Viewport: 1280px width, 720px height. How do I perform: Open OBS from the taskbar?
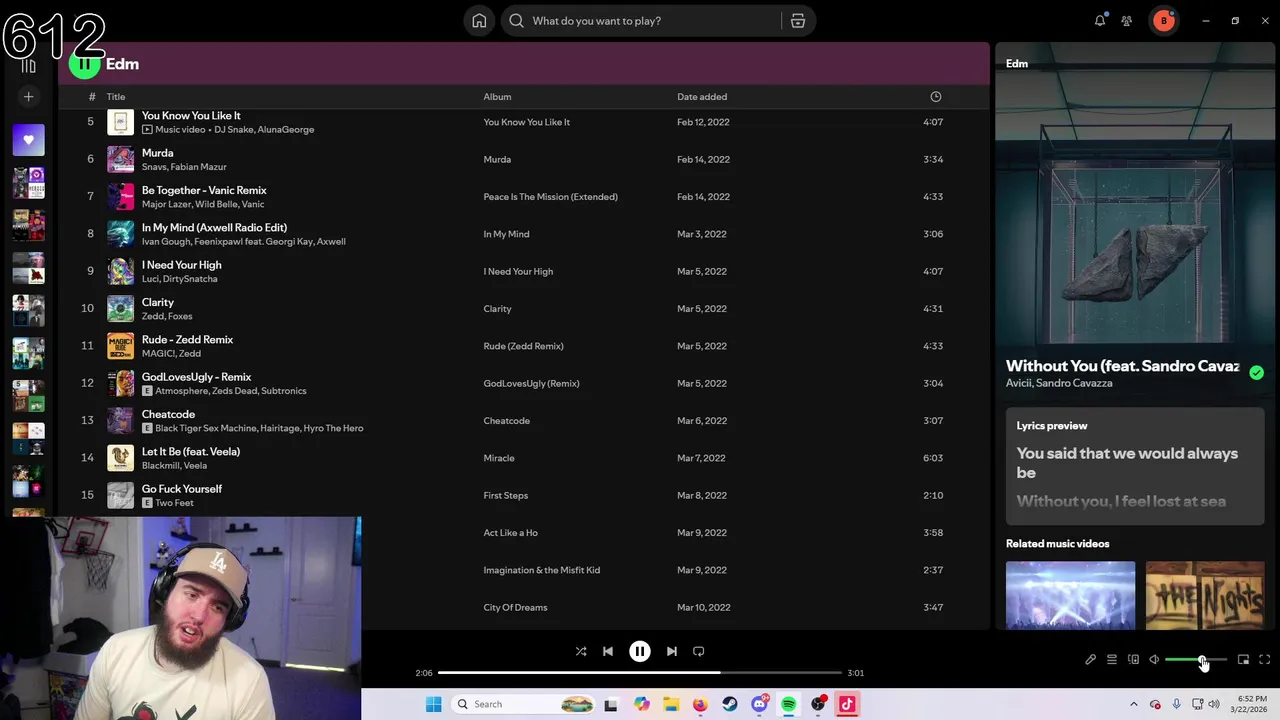[x=818, y=704]
